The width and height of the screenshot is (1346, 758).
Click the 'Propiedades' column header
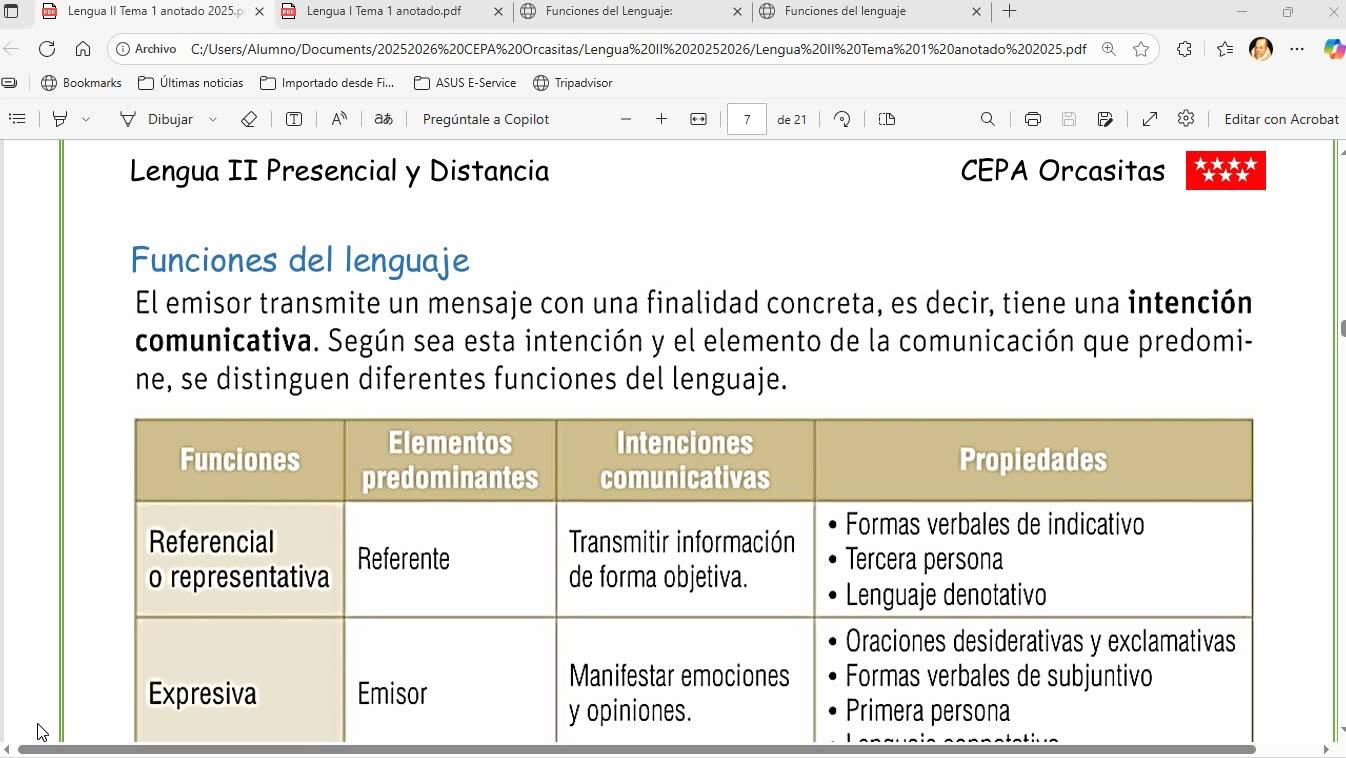point(1033,460)
